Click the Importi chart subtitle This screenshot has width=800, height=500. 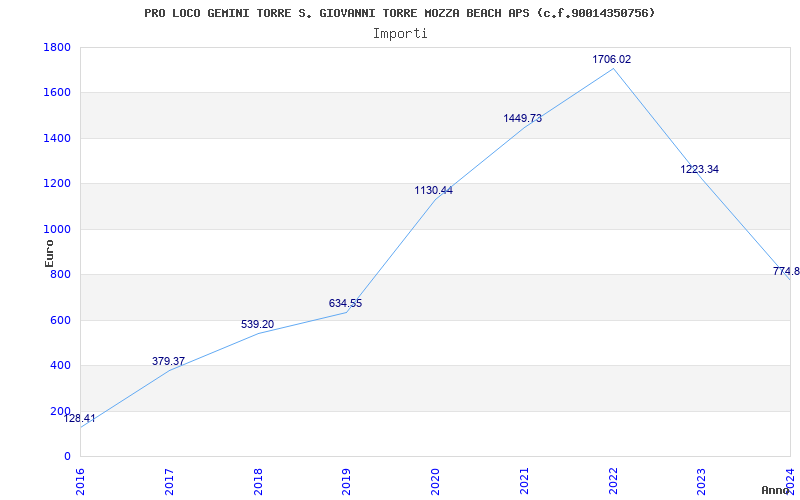[400, 34]
